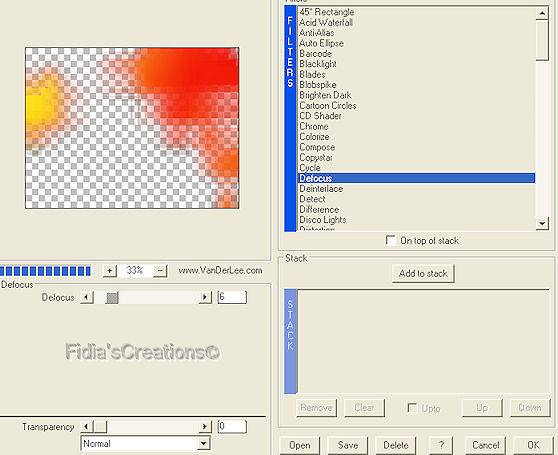558x455 pixels.
Task: Click the Add to stack button
Action: [x=423, y=274]
